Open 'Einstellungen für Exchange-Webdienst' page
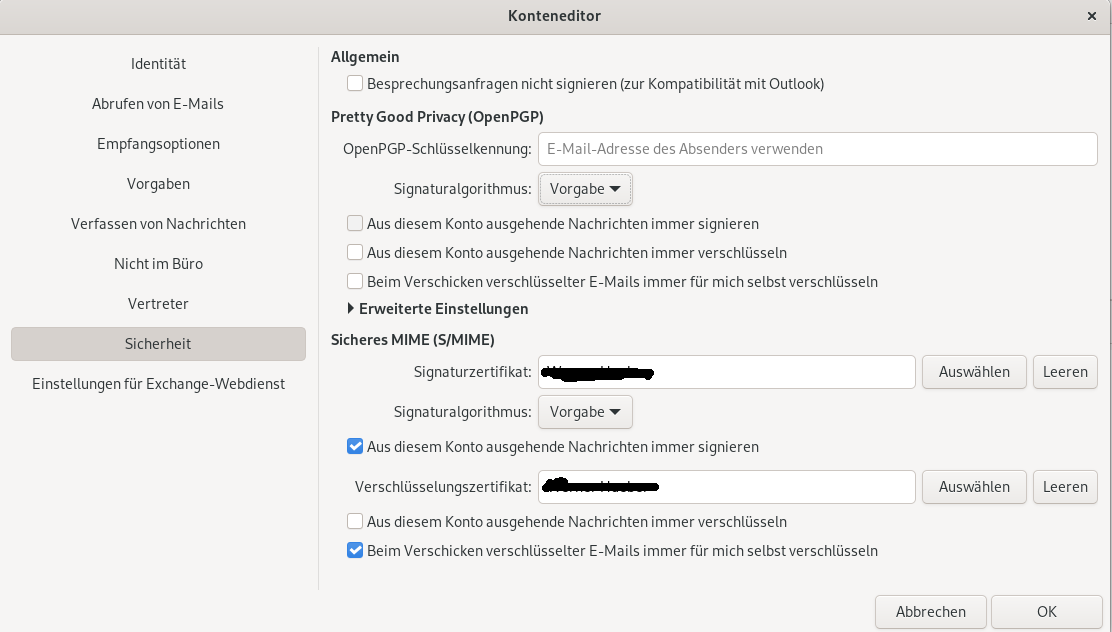 coord(158,384)
